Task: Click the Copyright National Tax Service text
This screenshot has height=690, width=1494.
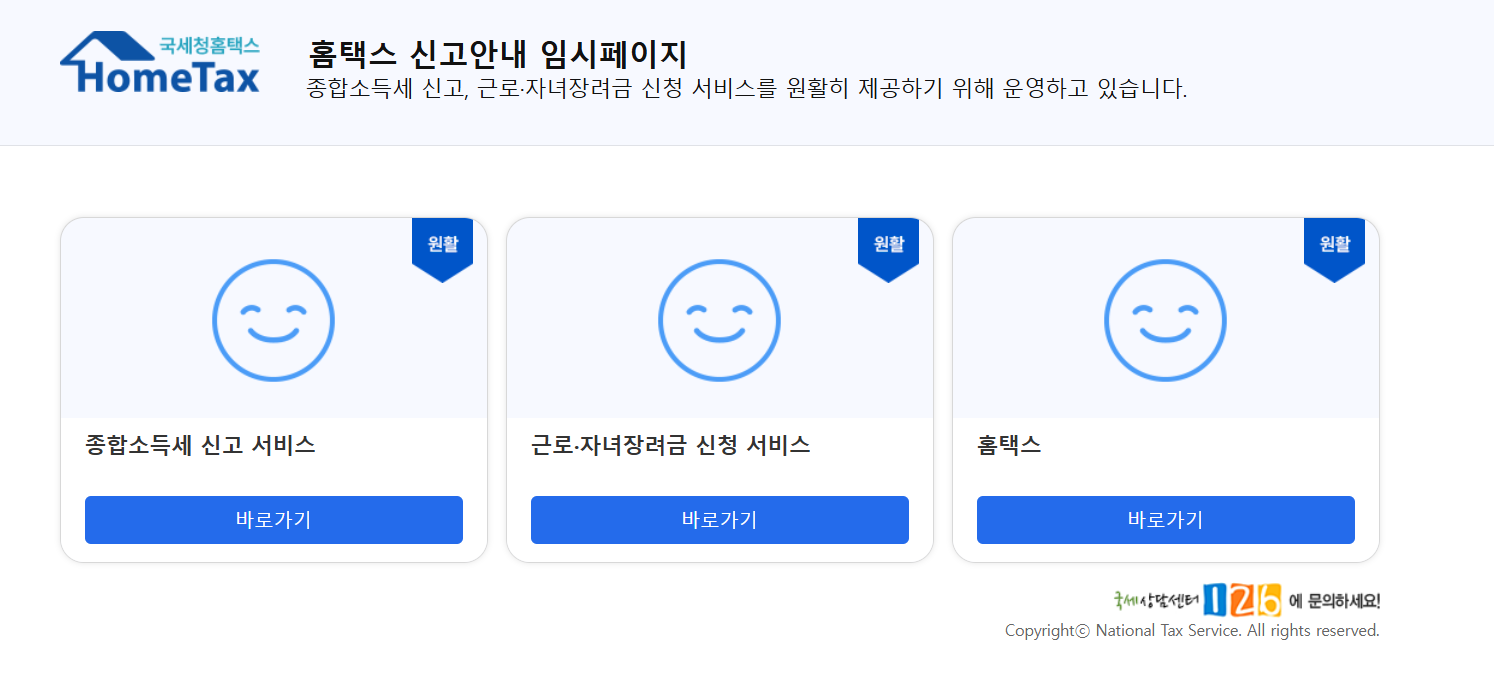Action: pyautogui.click(x=1192, y=631)
